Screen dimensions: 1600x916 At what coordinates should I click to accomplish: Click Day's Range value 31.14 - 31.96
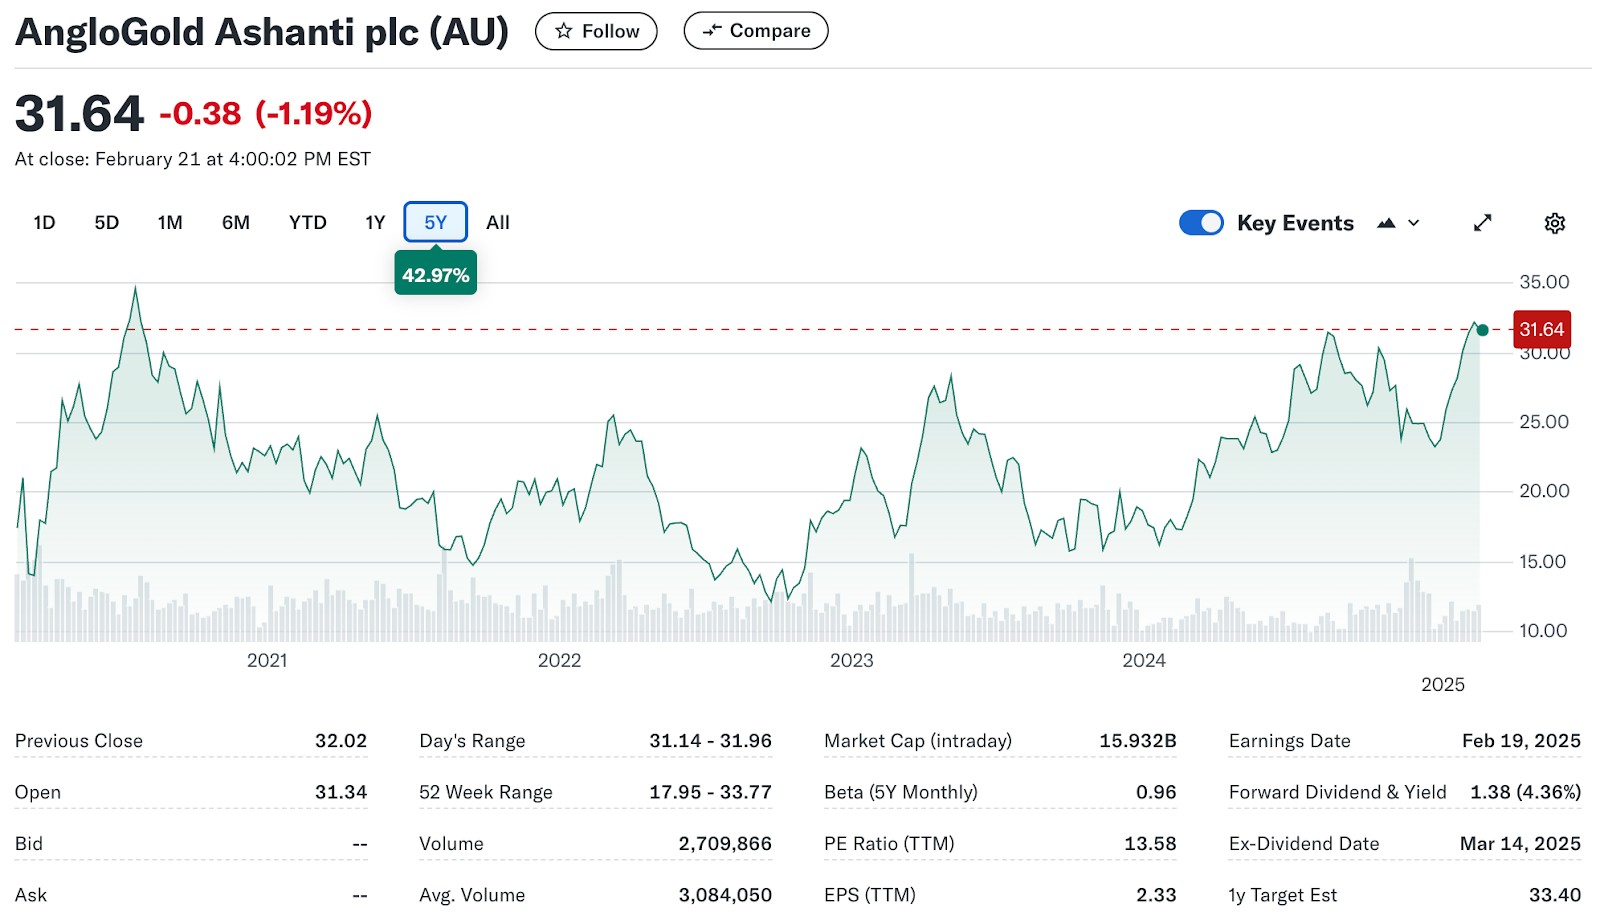[x=710, y=741]
